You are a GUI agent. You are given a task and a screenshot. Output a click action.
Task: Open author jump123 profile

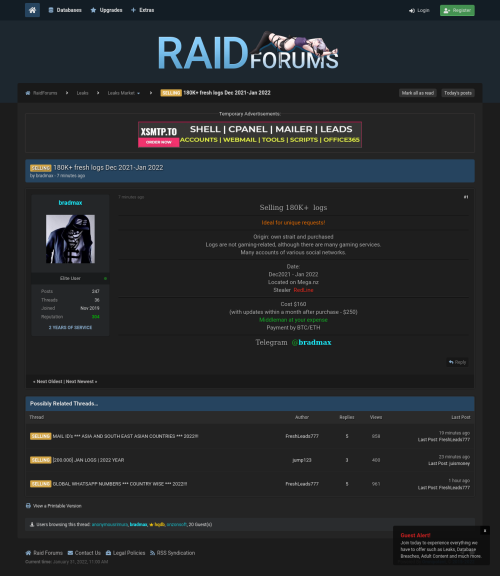click(x=302, y=460)
